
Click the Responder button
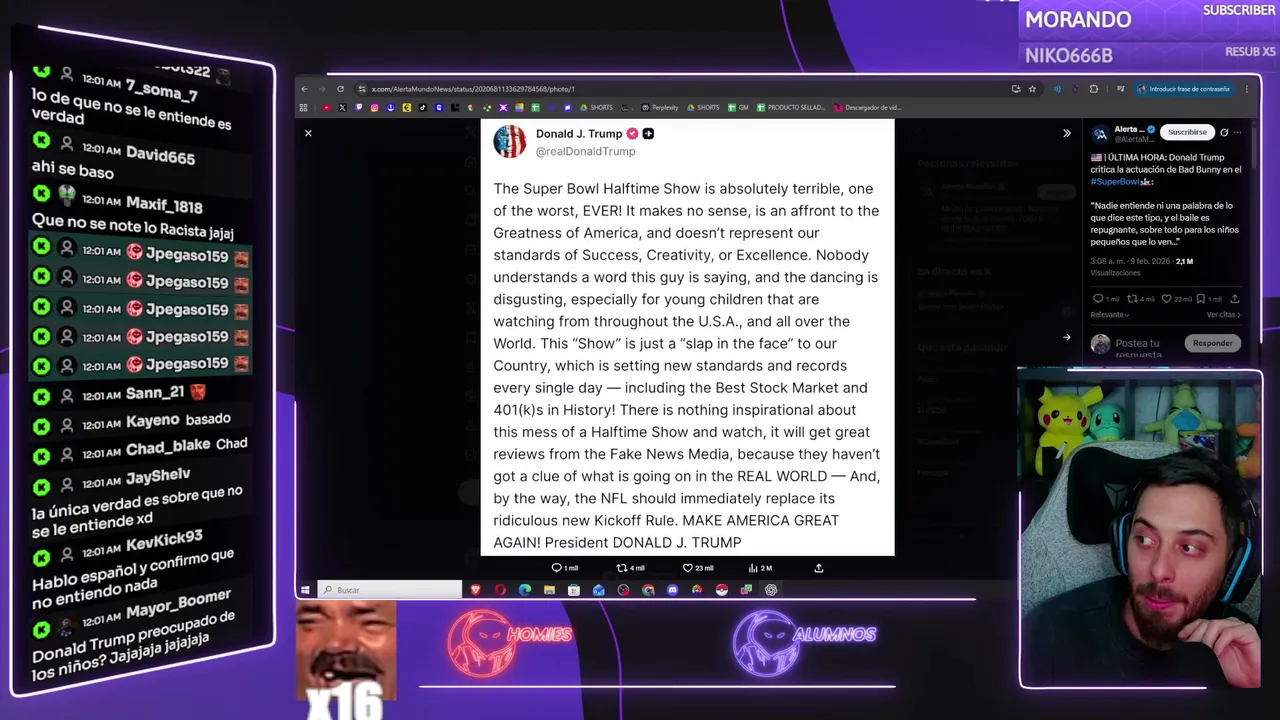[x=1212, y=343]
